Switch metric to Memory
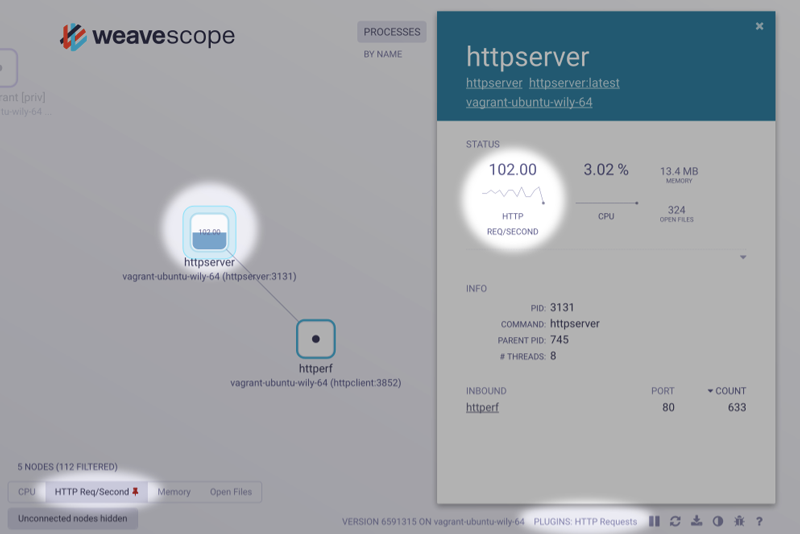 tap(174, 492)
